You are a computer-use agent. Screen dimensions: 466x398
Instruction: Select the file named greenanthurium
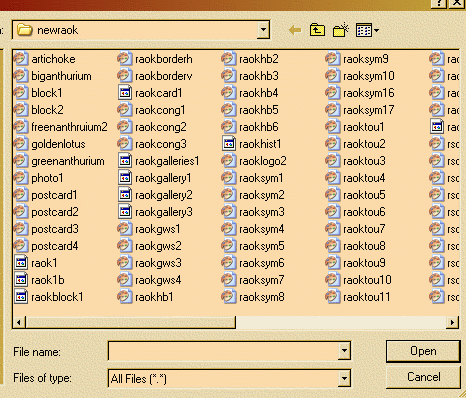click(68, 161)
